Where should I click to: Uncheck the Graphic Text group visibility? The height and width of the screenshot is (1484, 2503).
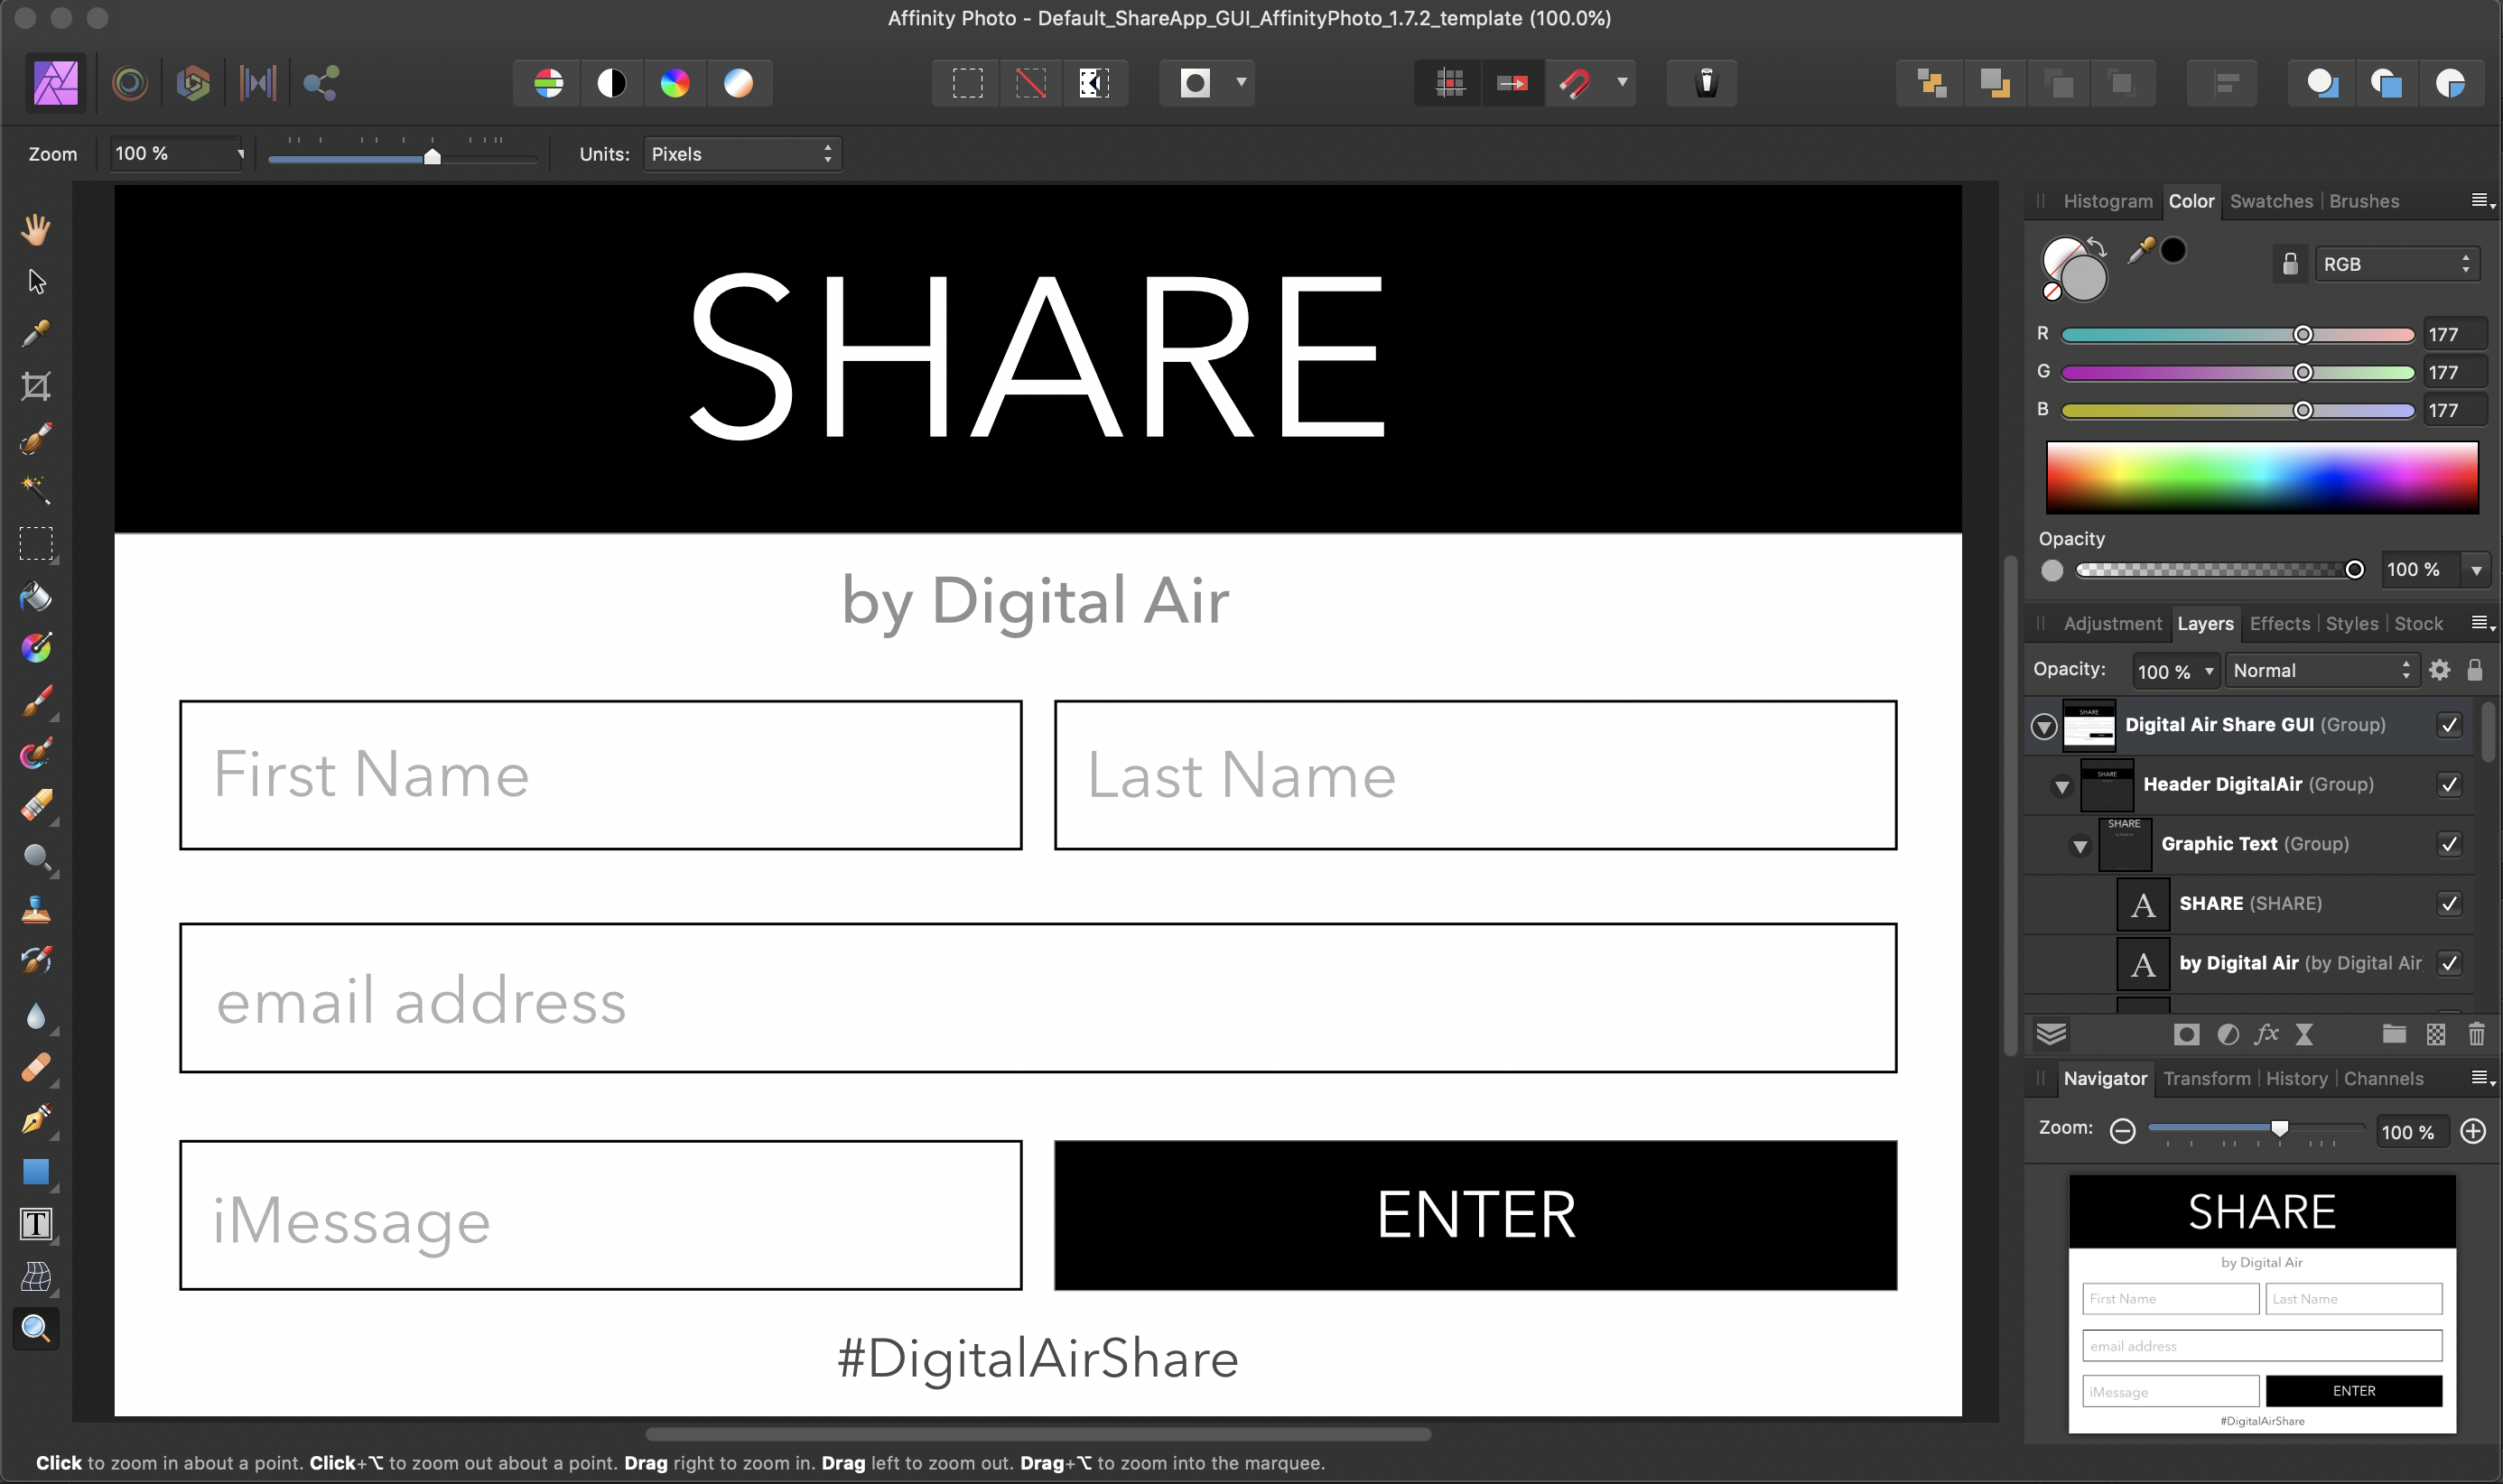(x=2449, y=844)
